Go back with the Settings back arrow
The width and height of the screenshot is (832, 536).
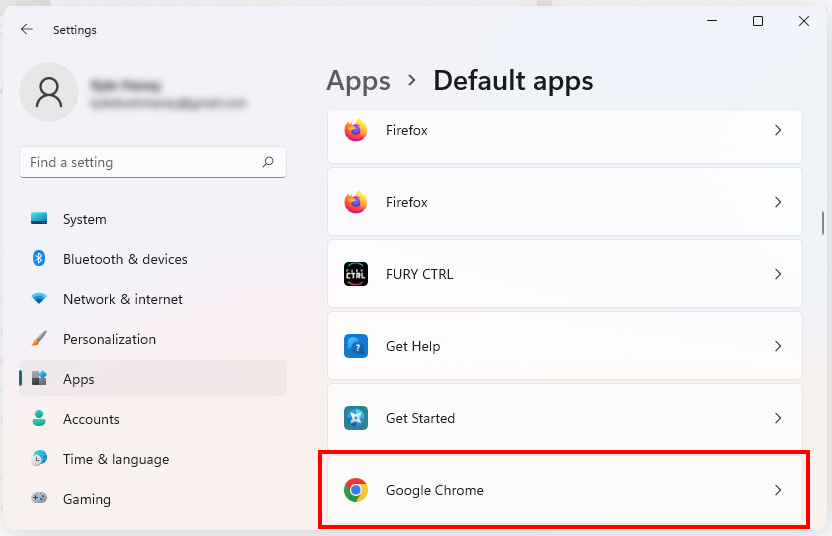27,29
